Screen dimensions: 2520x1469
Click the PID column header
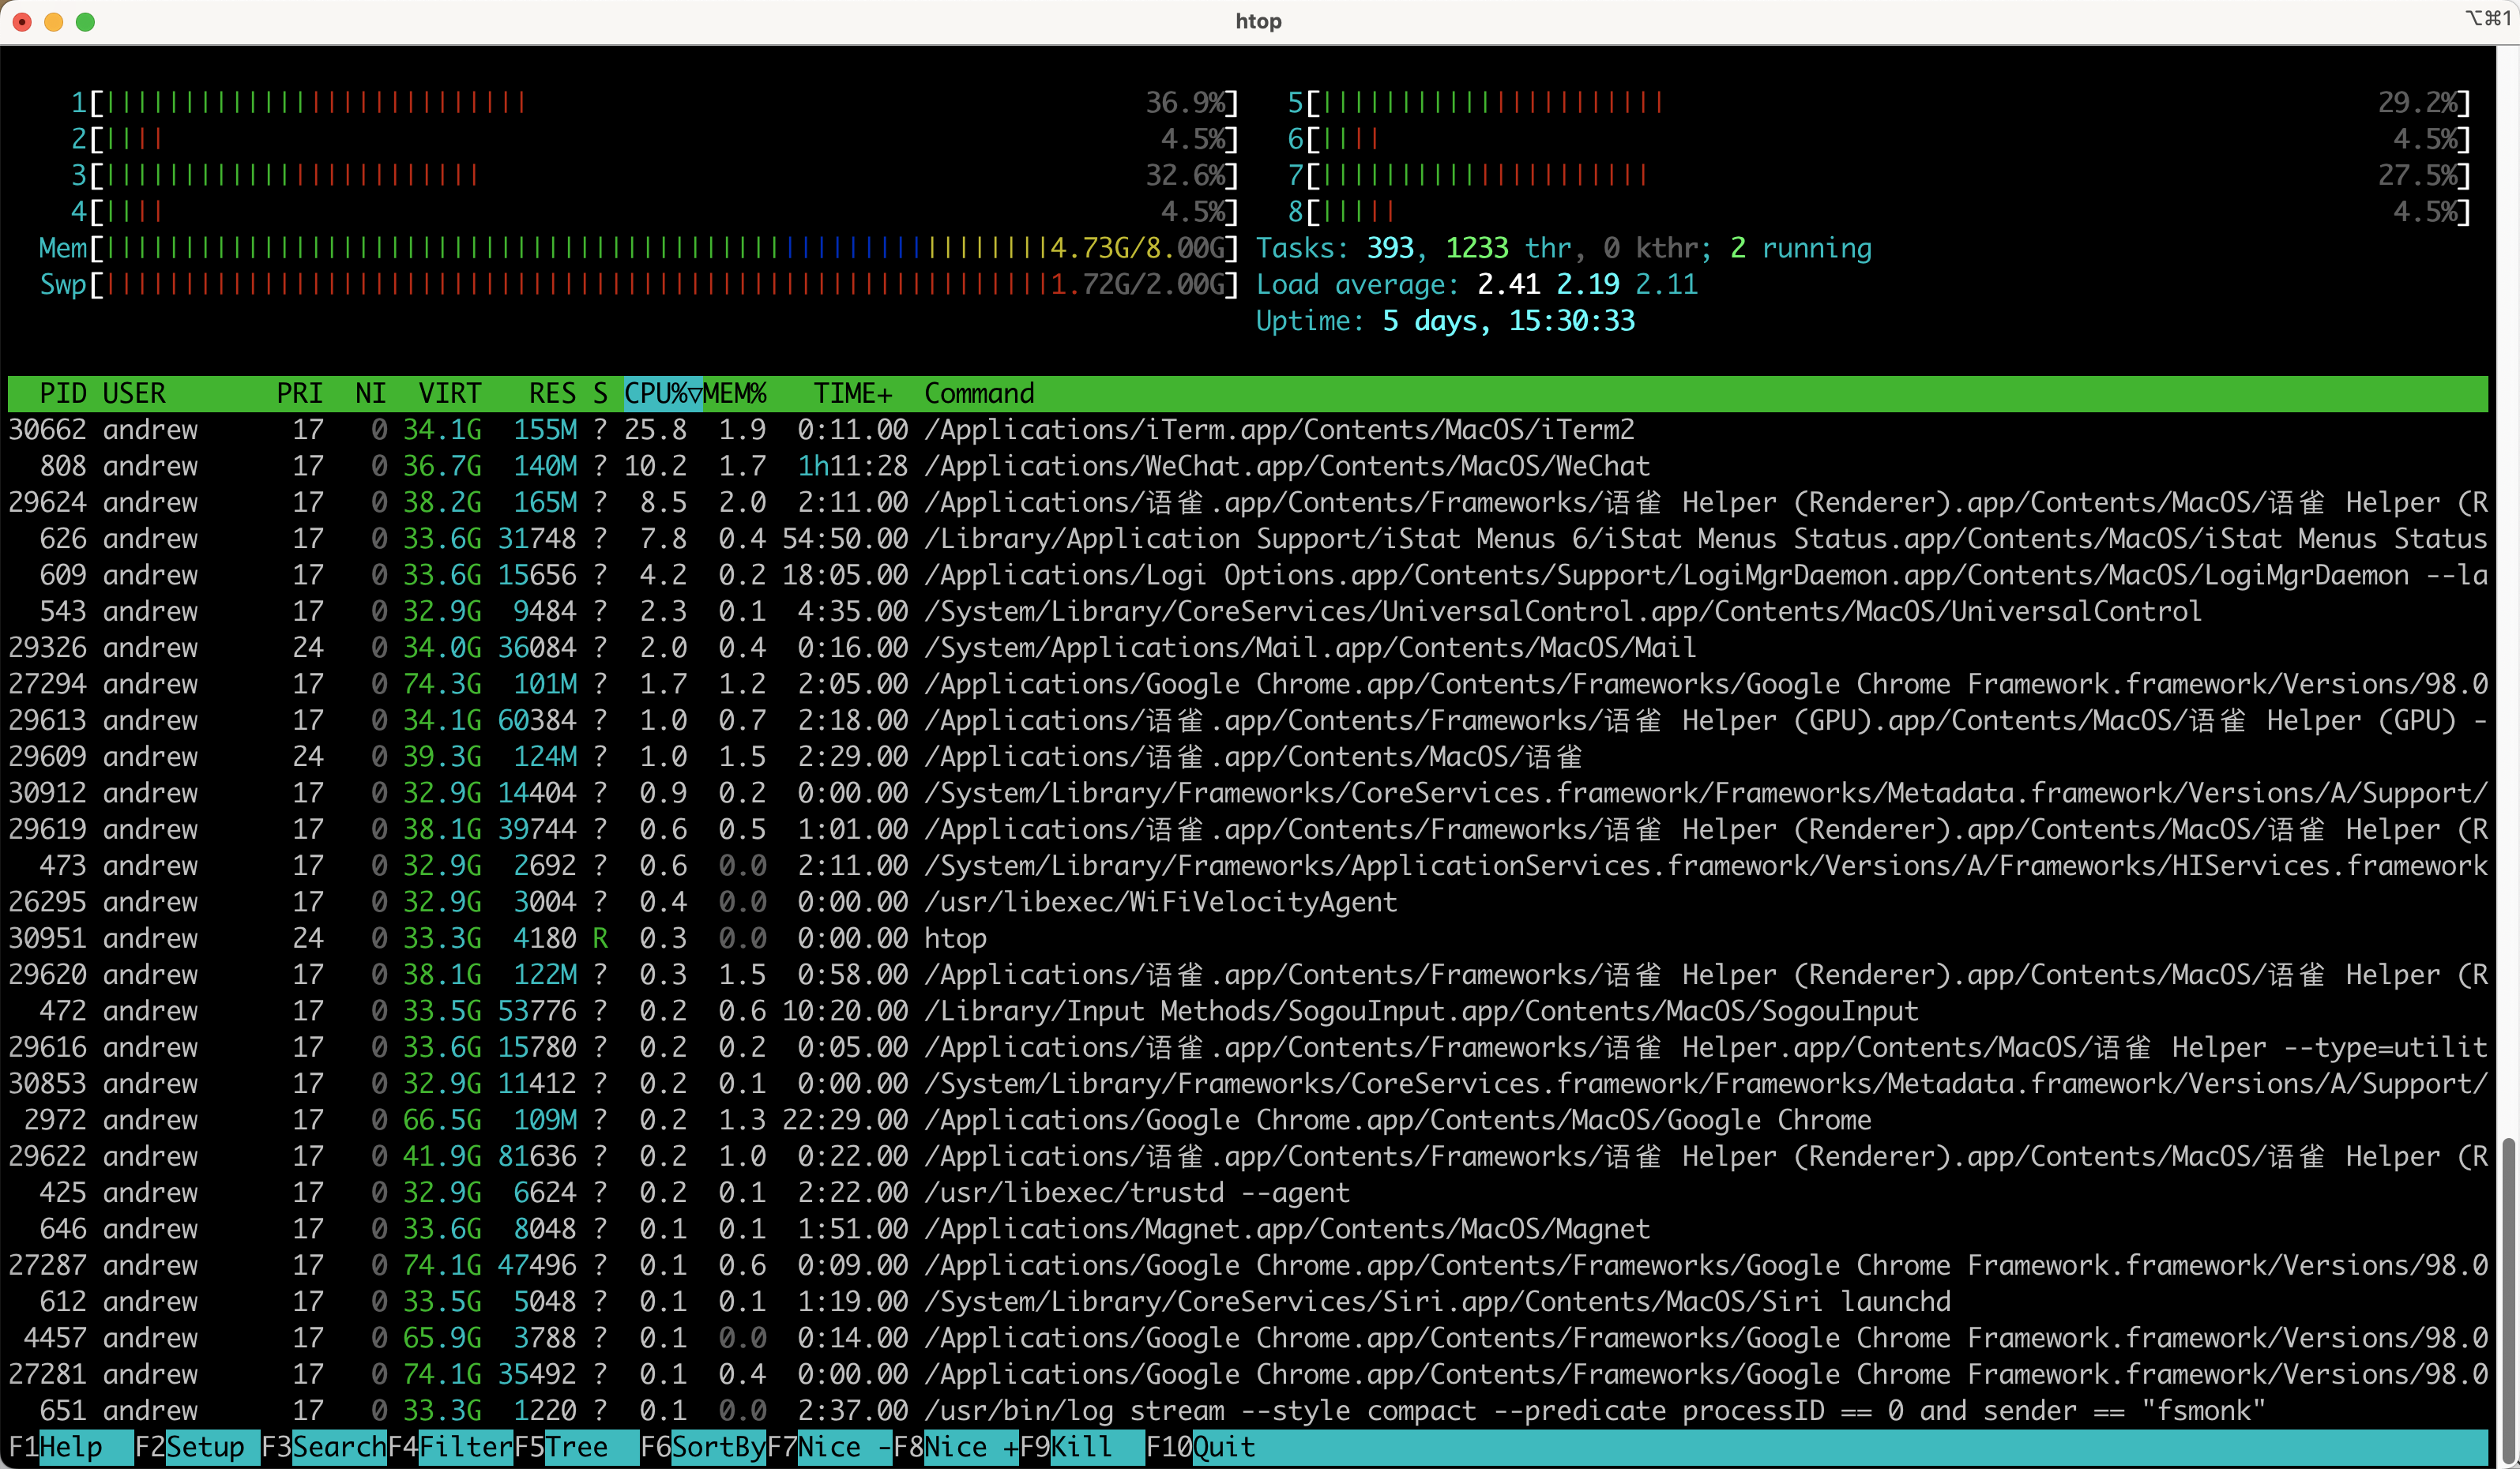[62, 393]
